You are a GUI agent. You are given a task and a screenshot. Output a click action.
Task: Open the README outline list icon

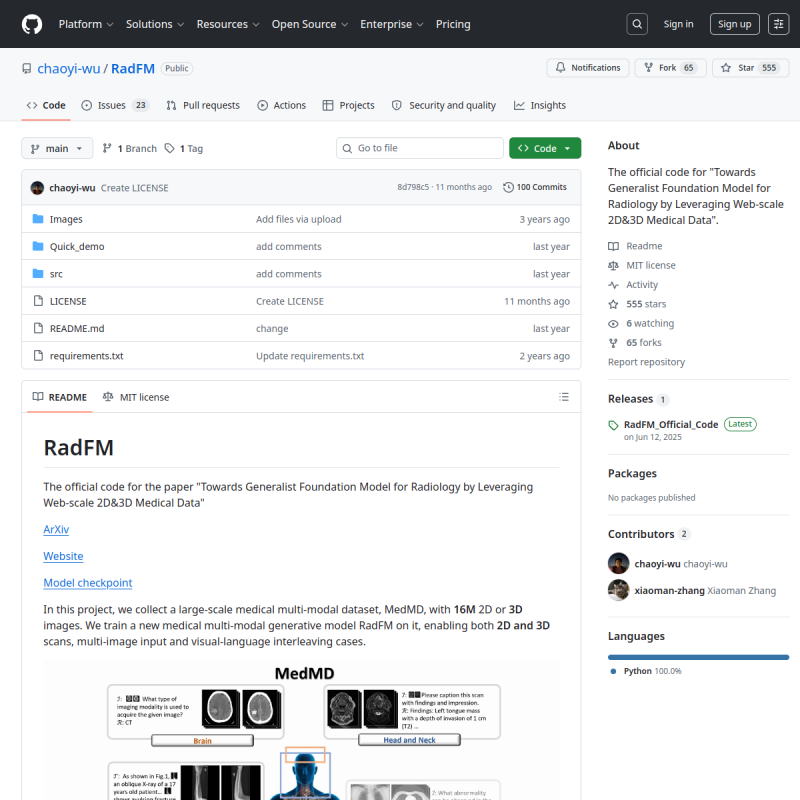click(564, 397)
